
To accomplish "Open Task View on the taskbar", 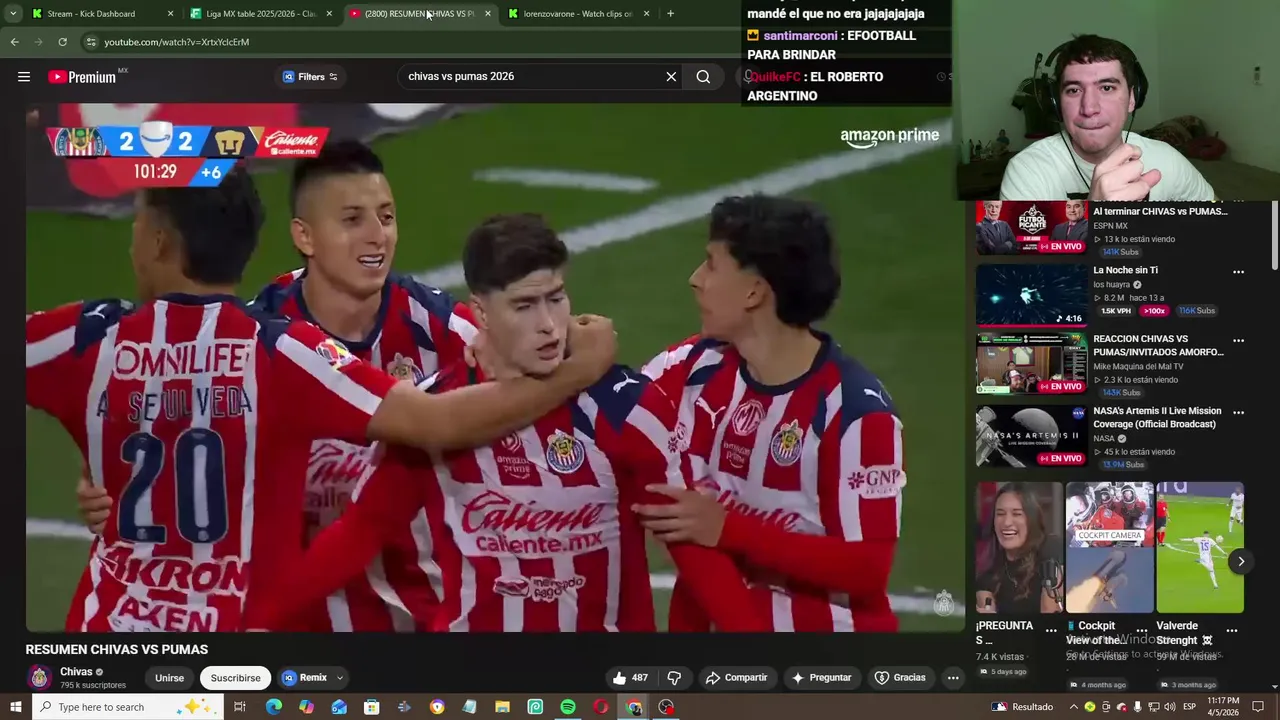I will coord(240,707).
